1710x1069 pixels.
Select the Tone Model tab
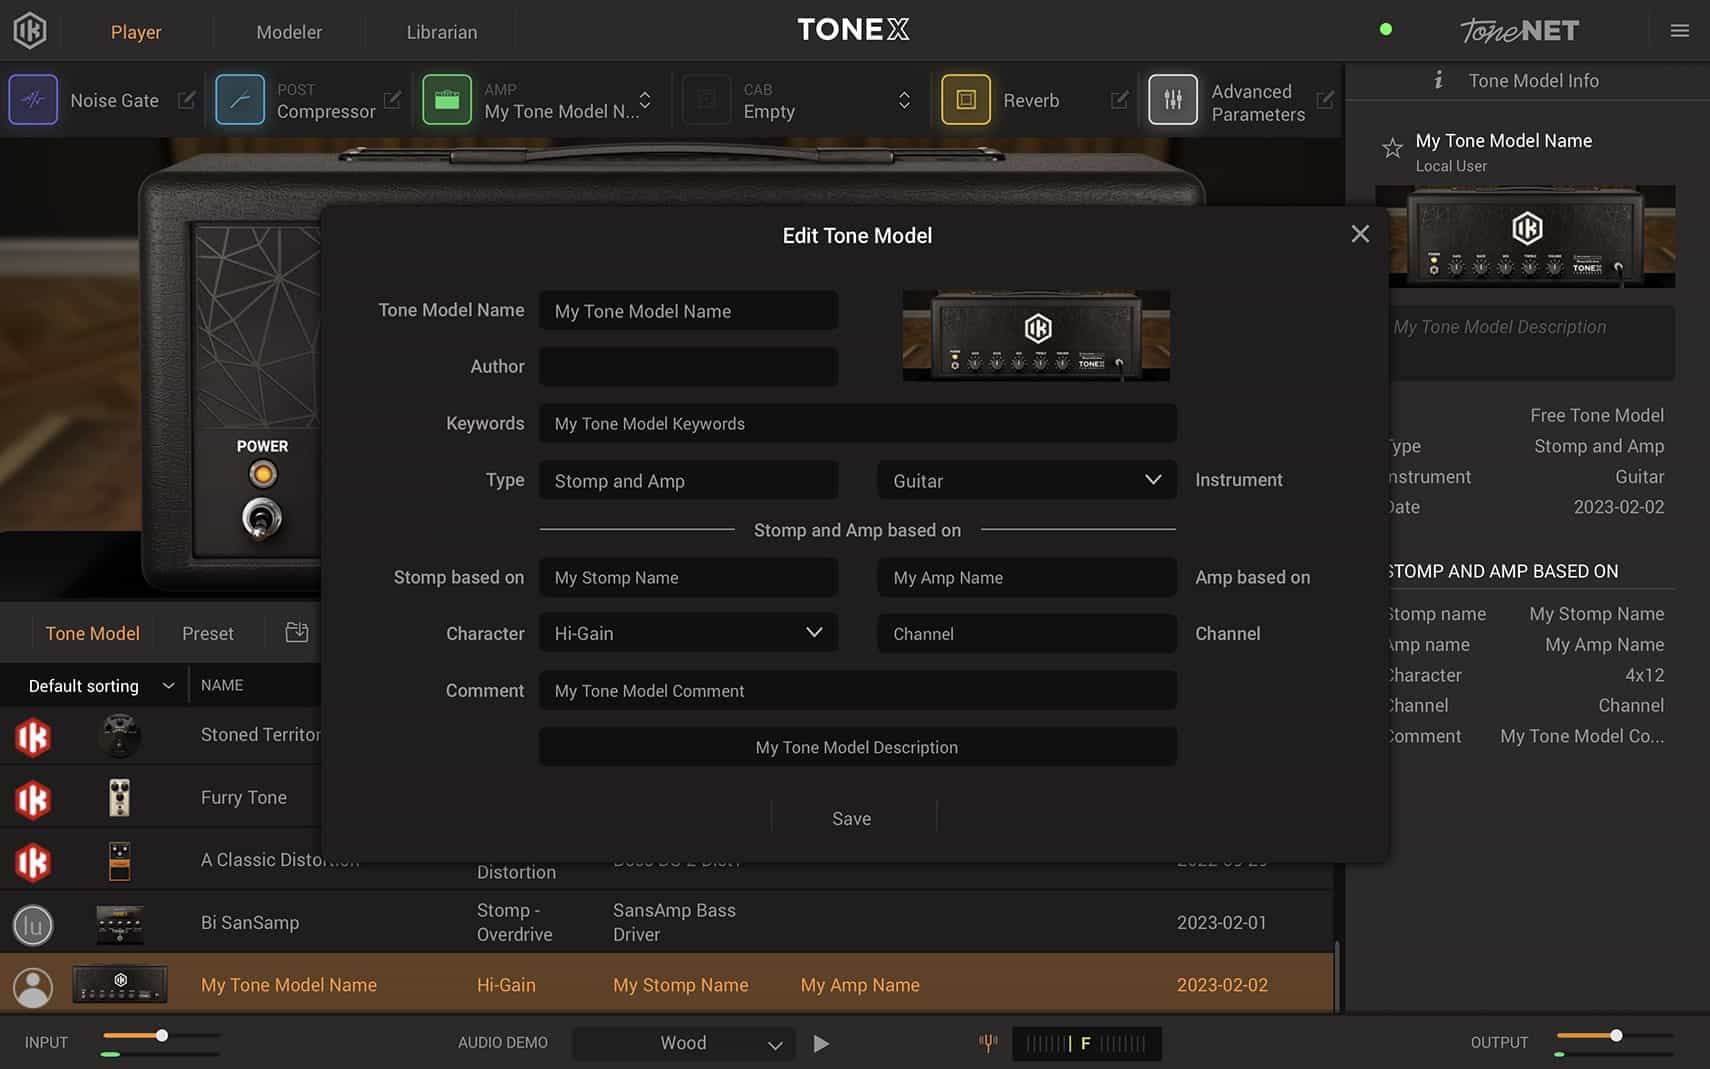coord(92,633)
